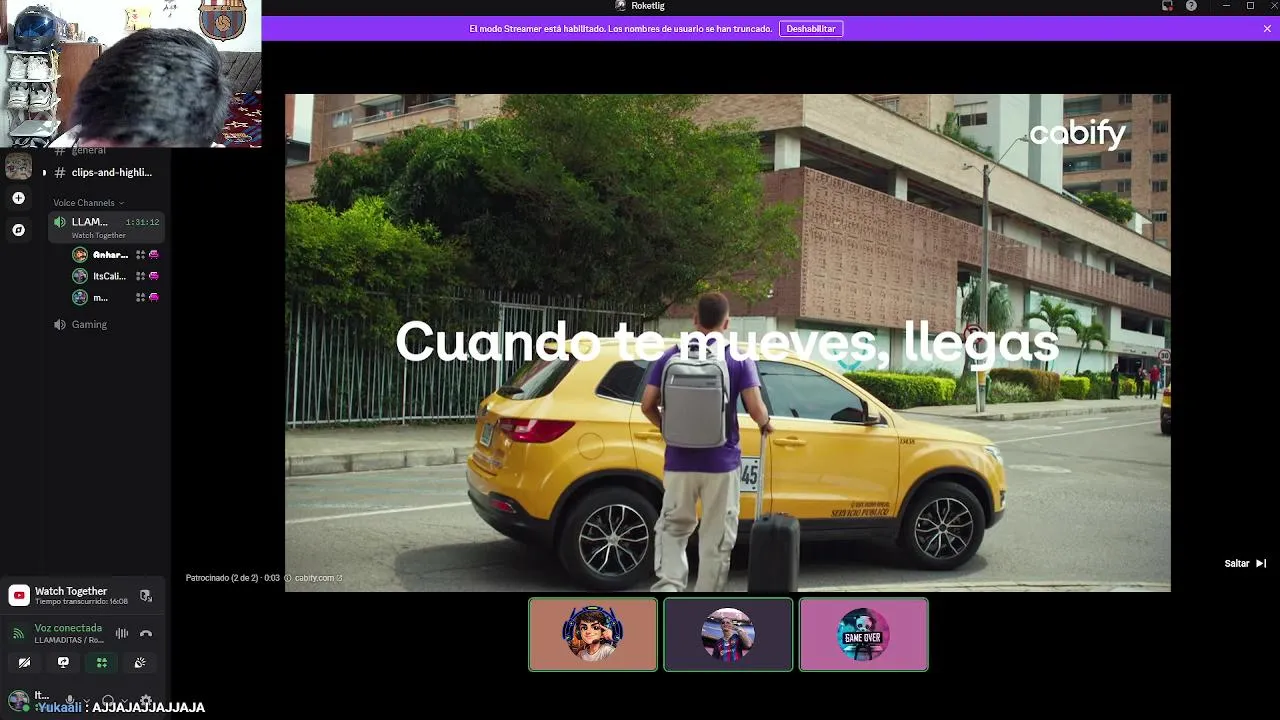
Task: Select the headphones-avatar participant tile
Action: tap(593, 634)
